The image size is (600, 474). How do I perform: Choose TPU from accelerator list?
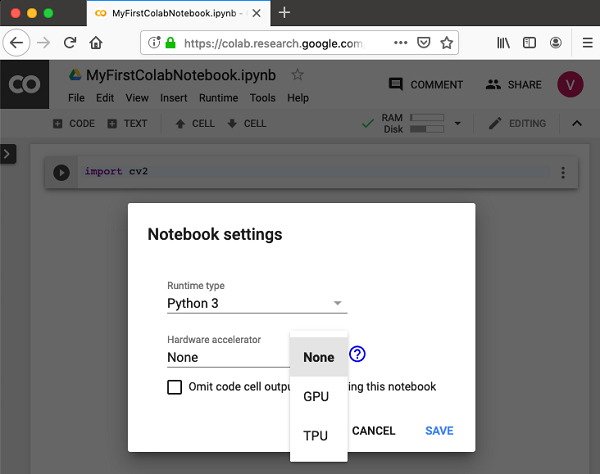click(x=316, y=435)
